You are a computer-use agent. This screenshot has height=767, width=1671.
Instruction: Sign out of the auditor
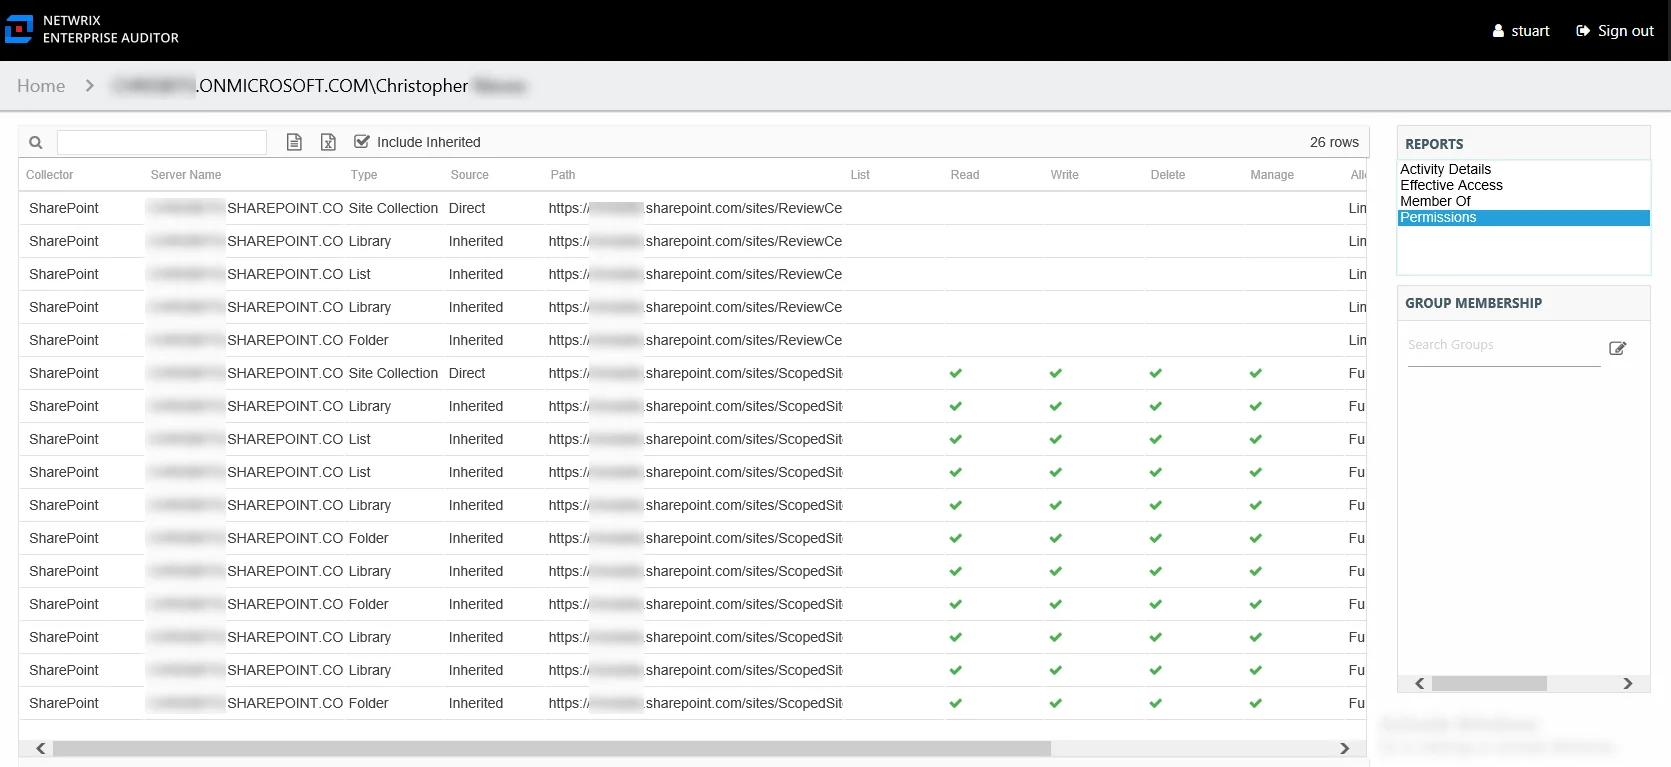(x=1614, y=31)
